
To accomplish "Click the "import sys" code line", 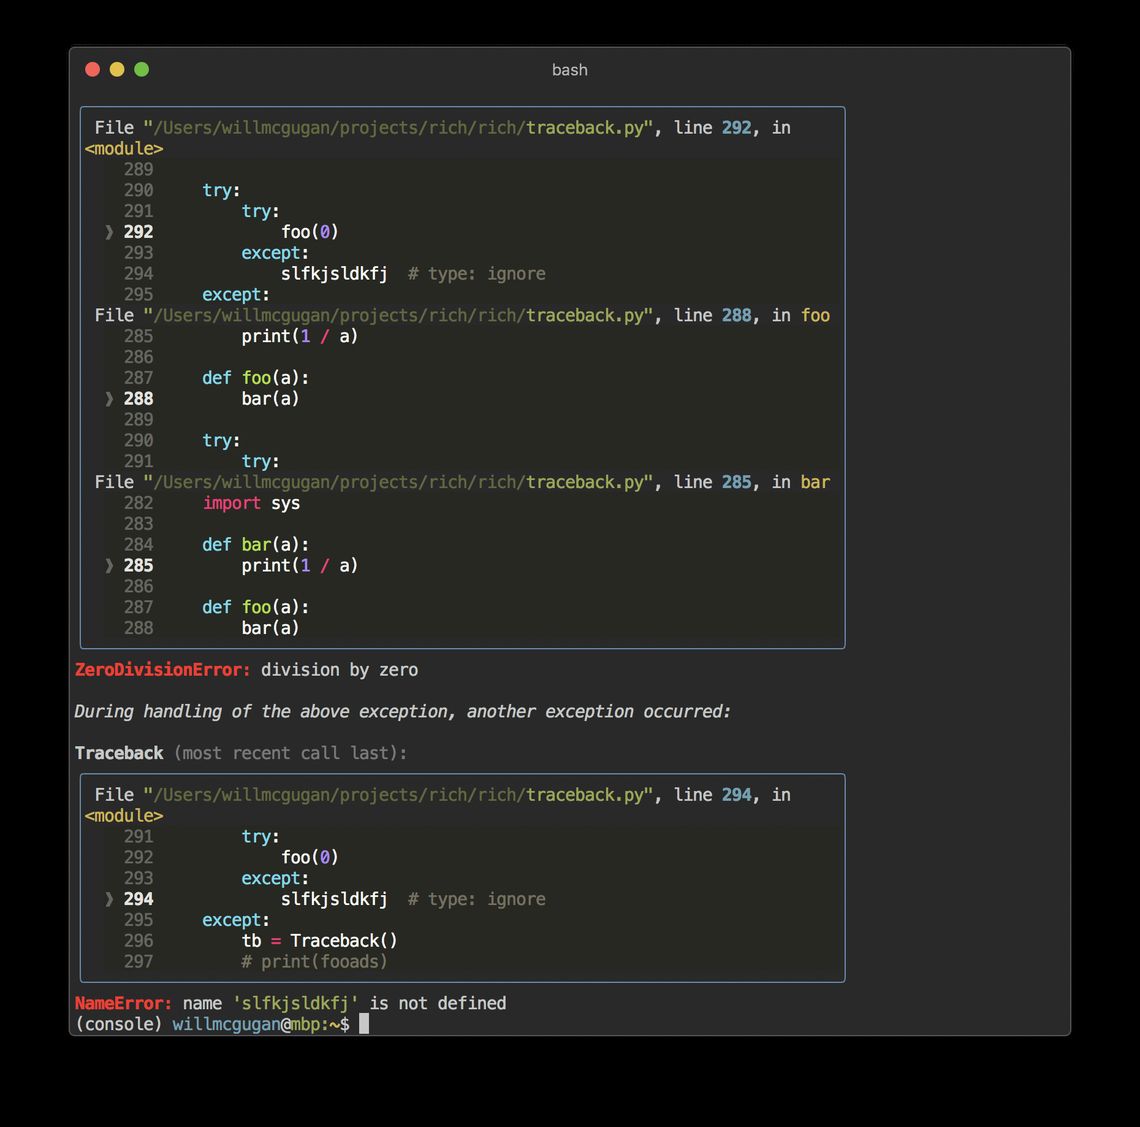I will click(x=251, y=503).
